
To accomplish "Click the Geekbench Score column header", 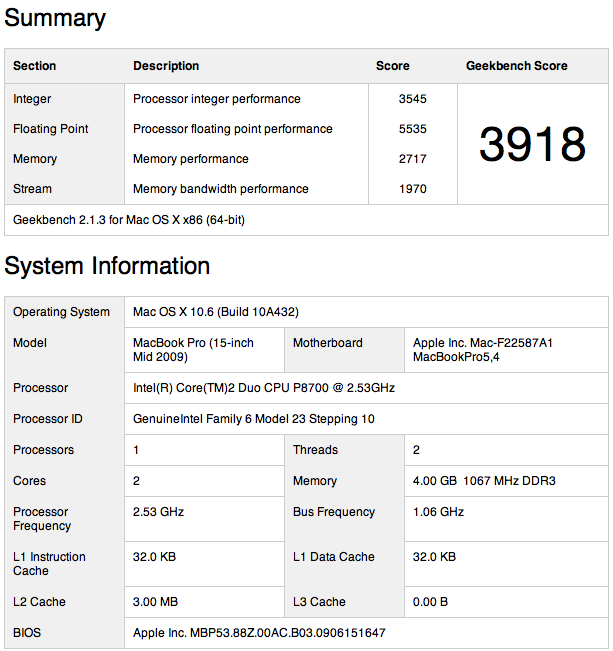I will (x=516, y=66).
